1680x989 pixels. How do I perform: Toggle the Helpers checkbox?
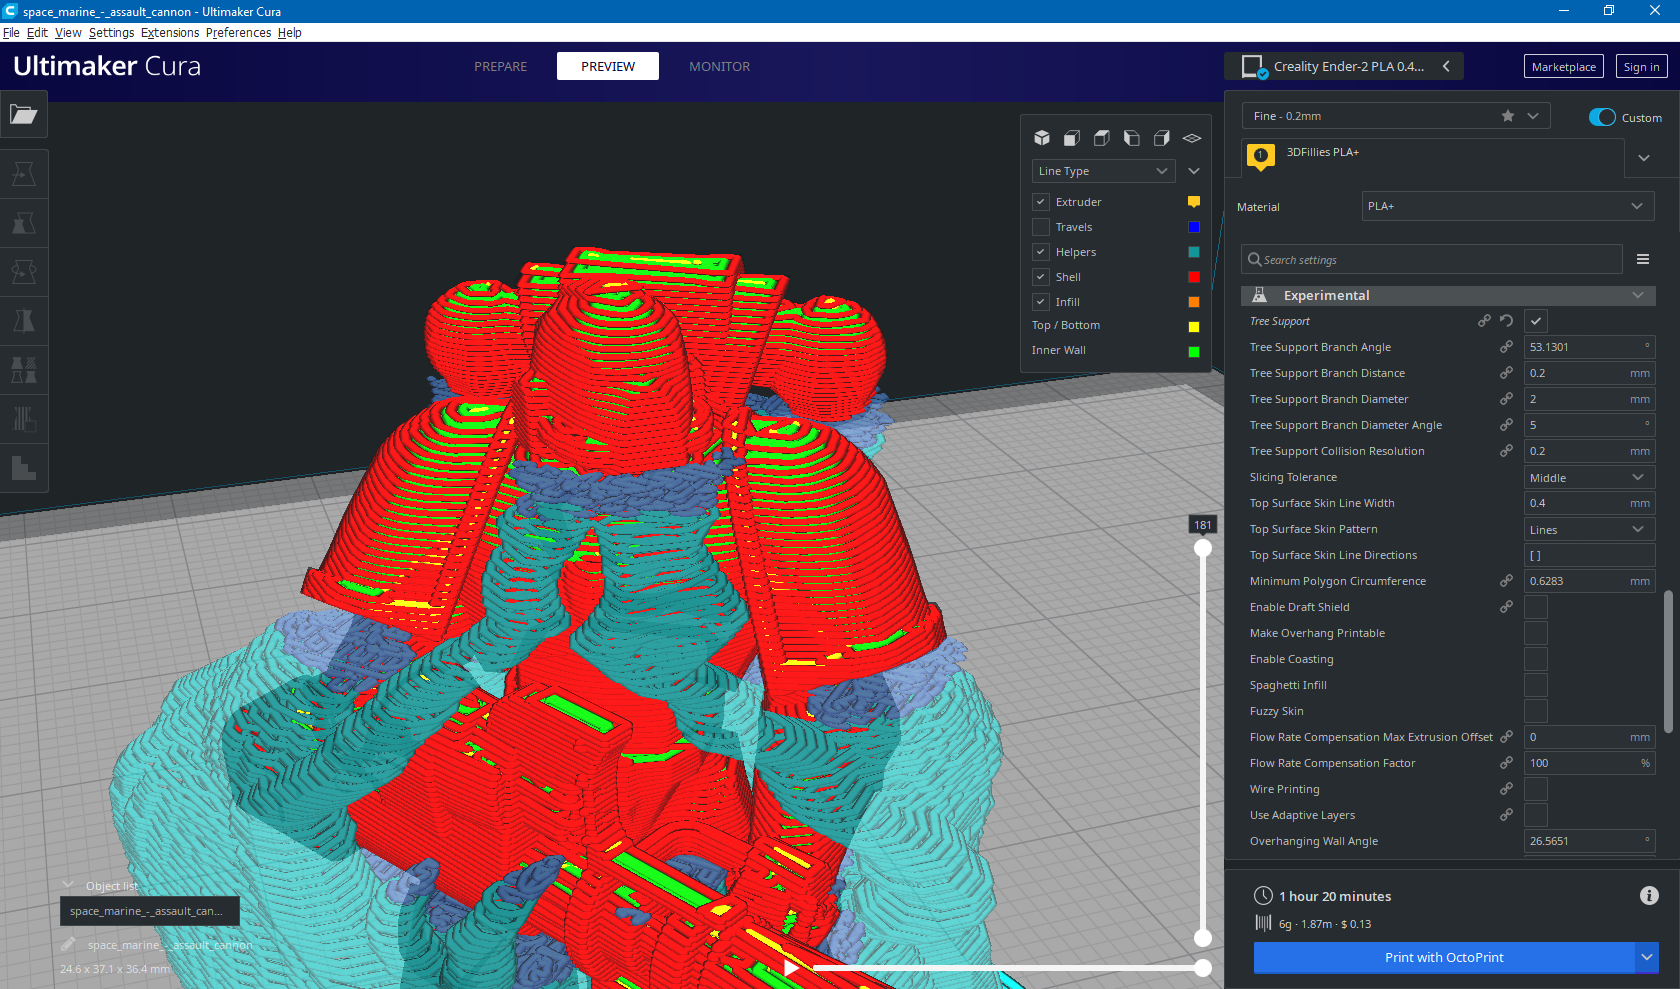(x=1041, y=252)
